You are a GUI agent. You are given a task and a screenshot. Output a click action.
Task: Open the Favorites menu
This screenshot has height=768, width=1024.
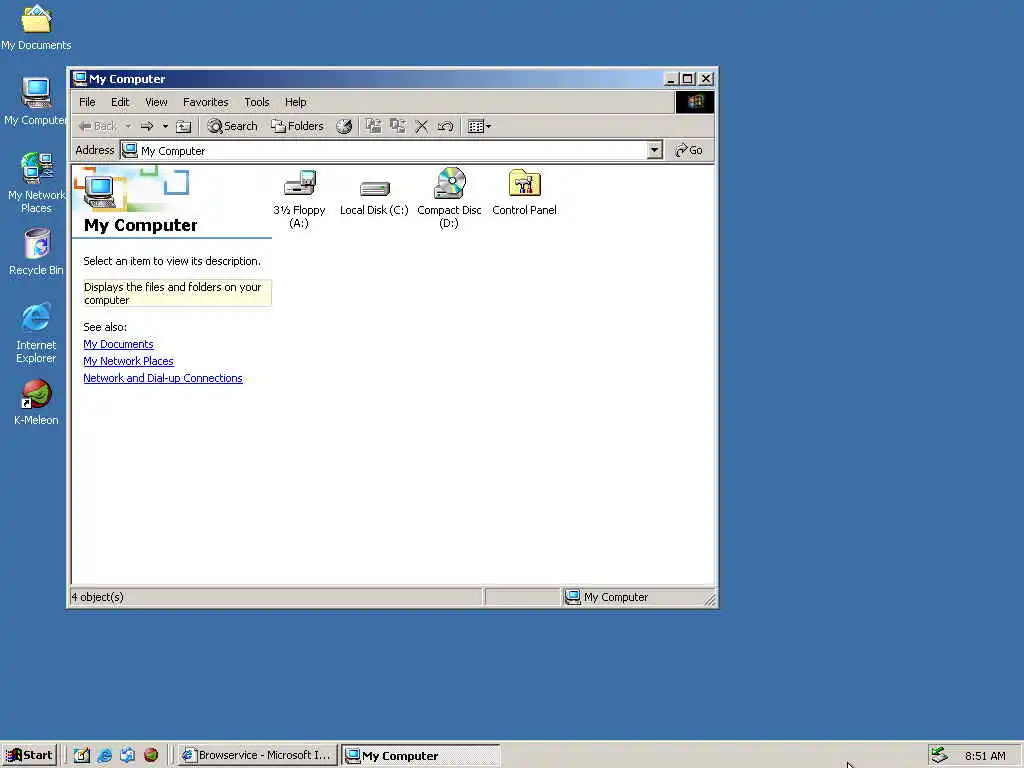(x=206, y=102)
